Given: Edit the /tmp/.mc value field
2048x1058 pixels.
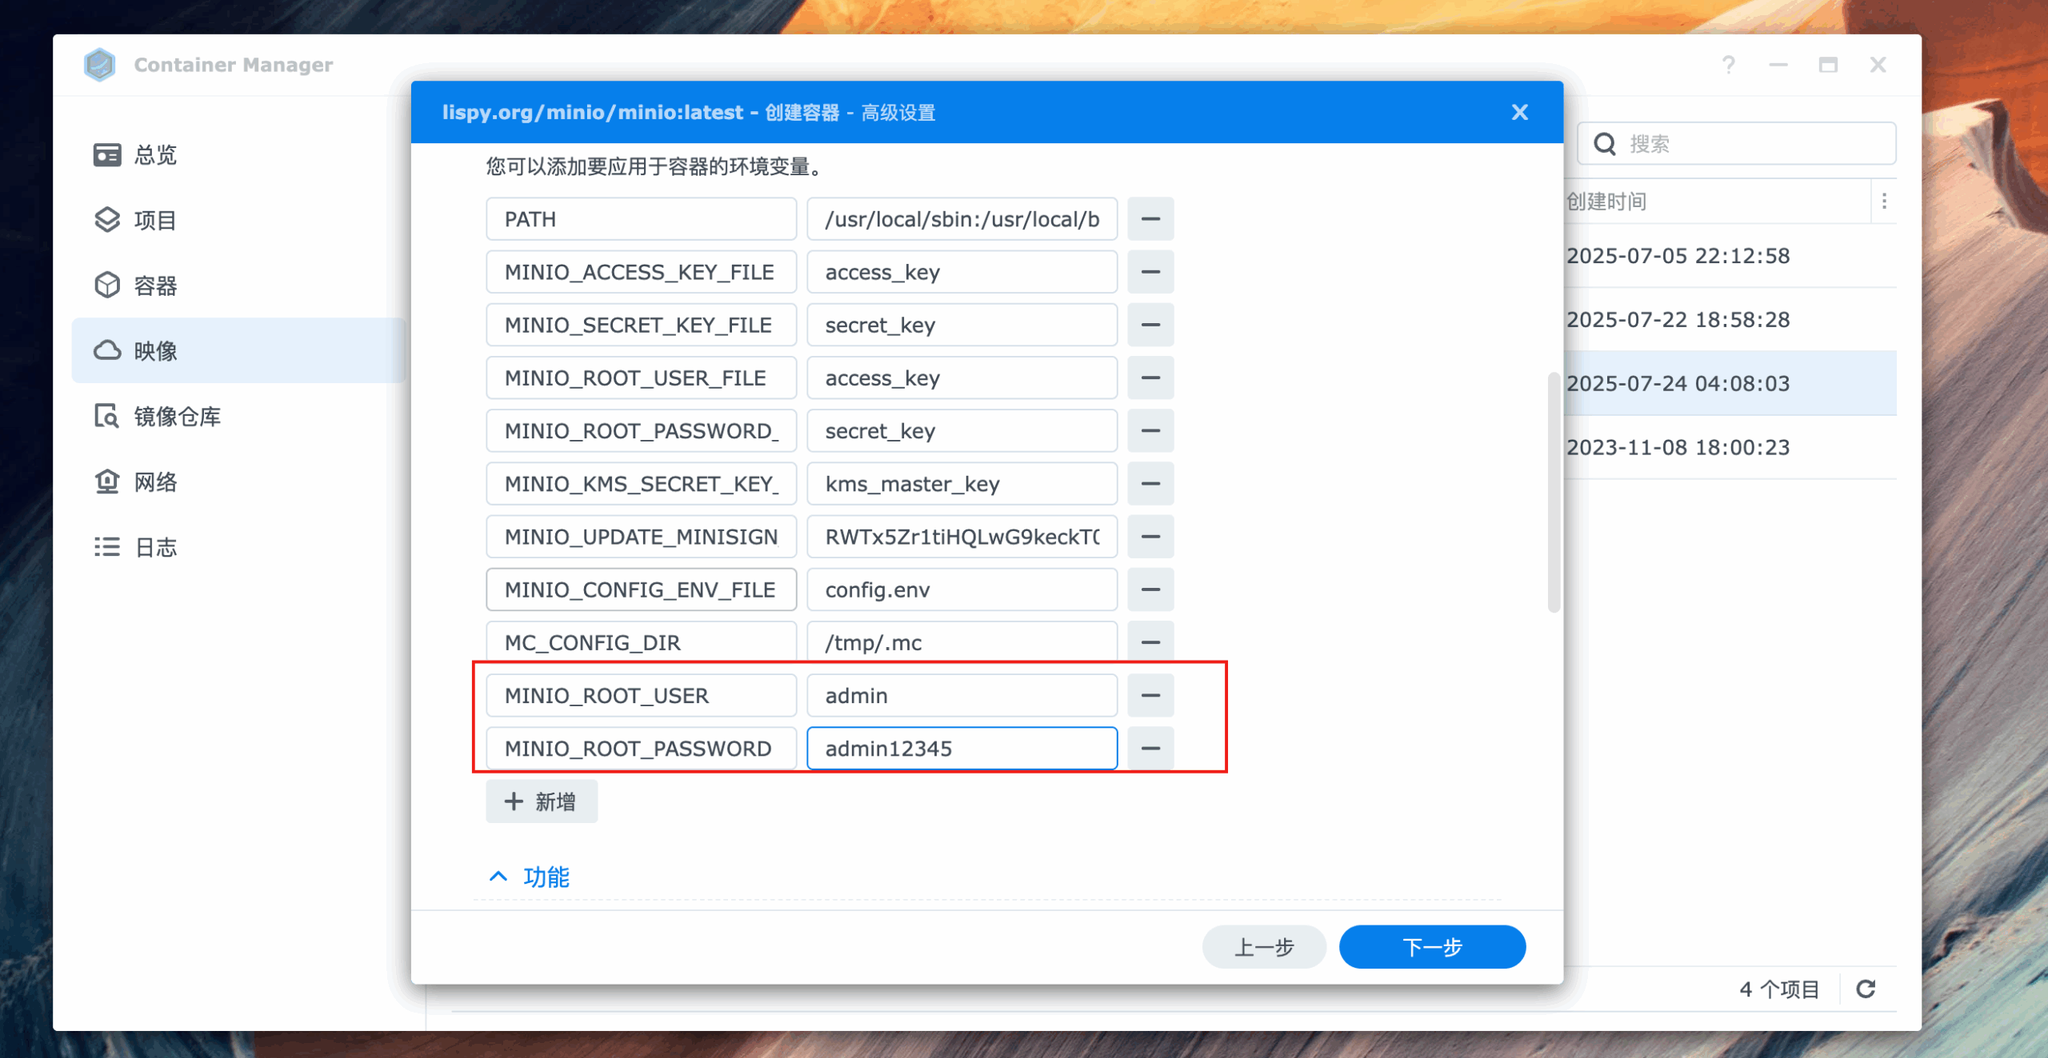Looking at the screenshot, I should pos(962,643).
